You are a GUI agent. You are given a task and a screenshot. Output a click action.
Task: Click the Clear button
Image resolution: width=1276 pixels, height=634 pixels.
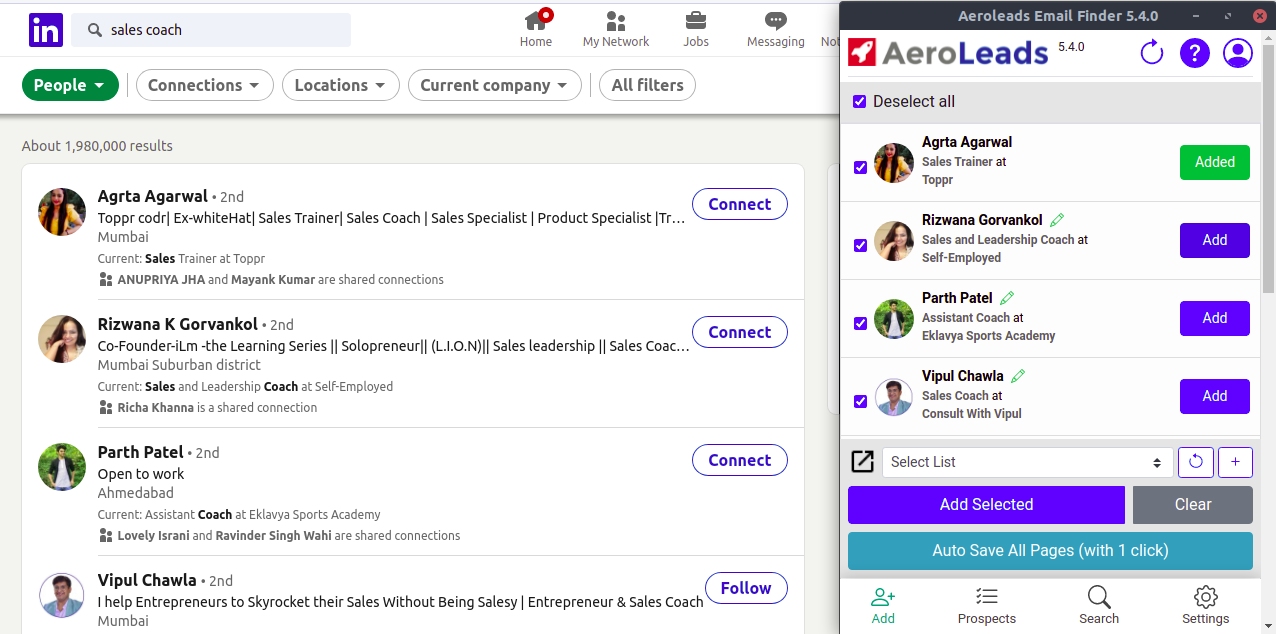1193,505
